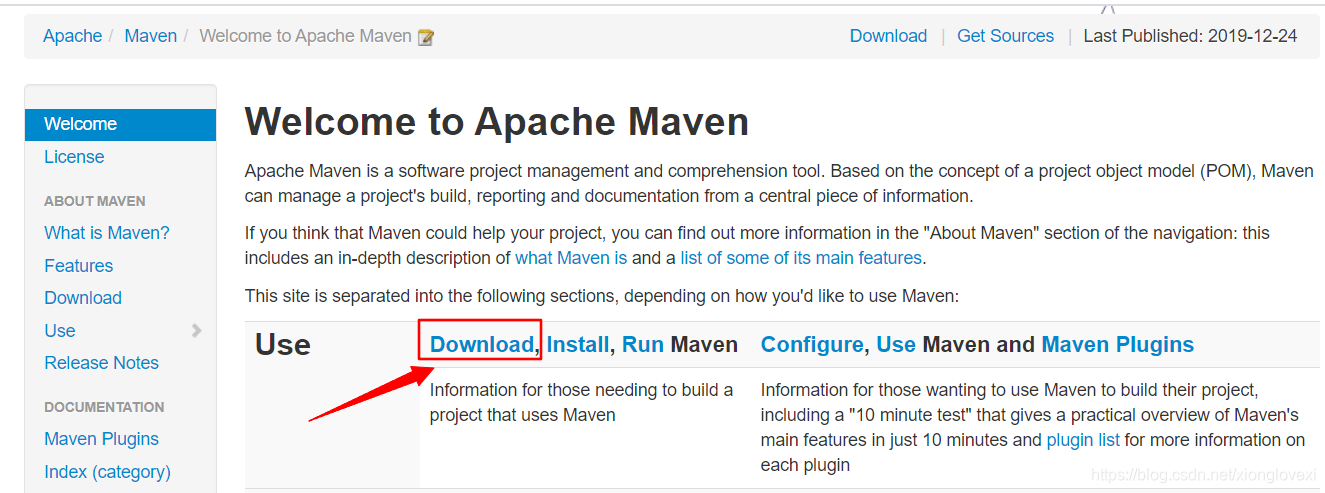The width and height of the screenshot is (1325, 493).
Task: Open Release Notes in the sidebar
Action: coord(101,363)
